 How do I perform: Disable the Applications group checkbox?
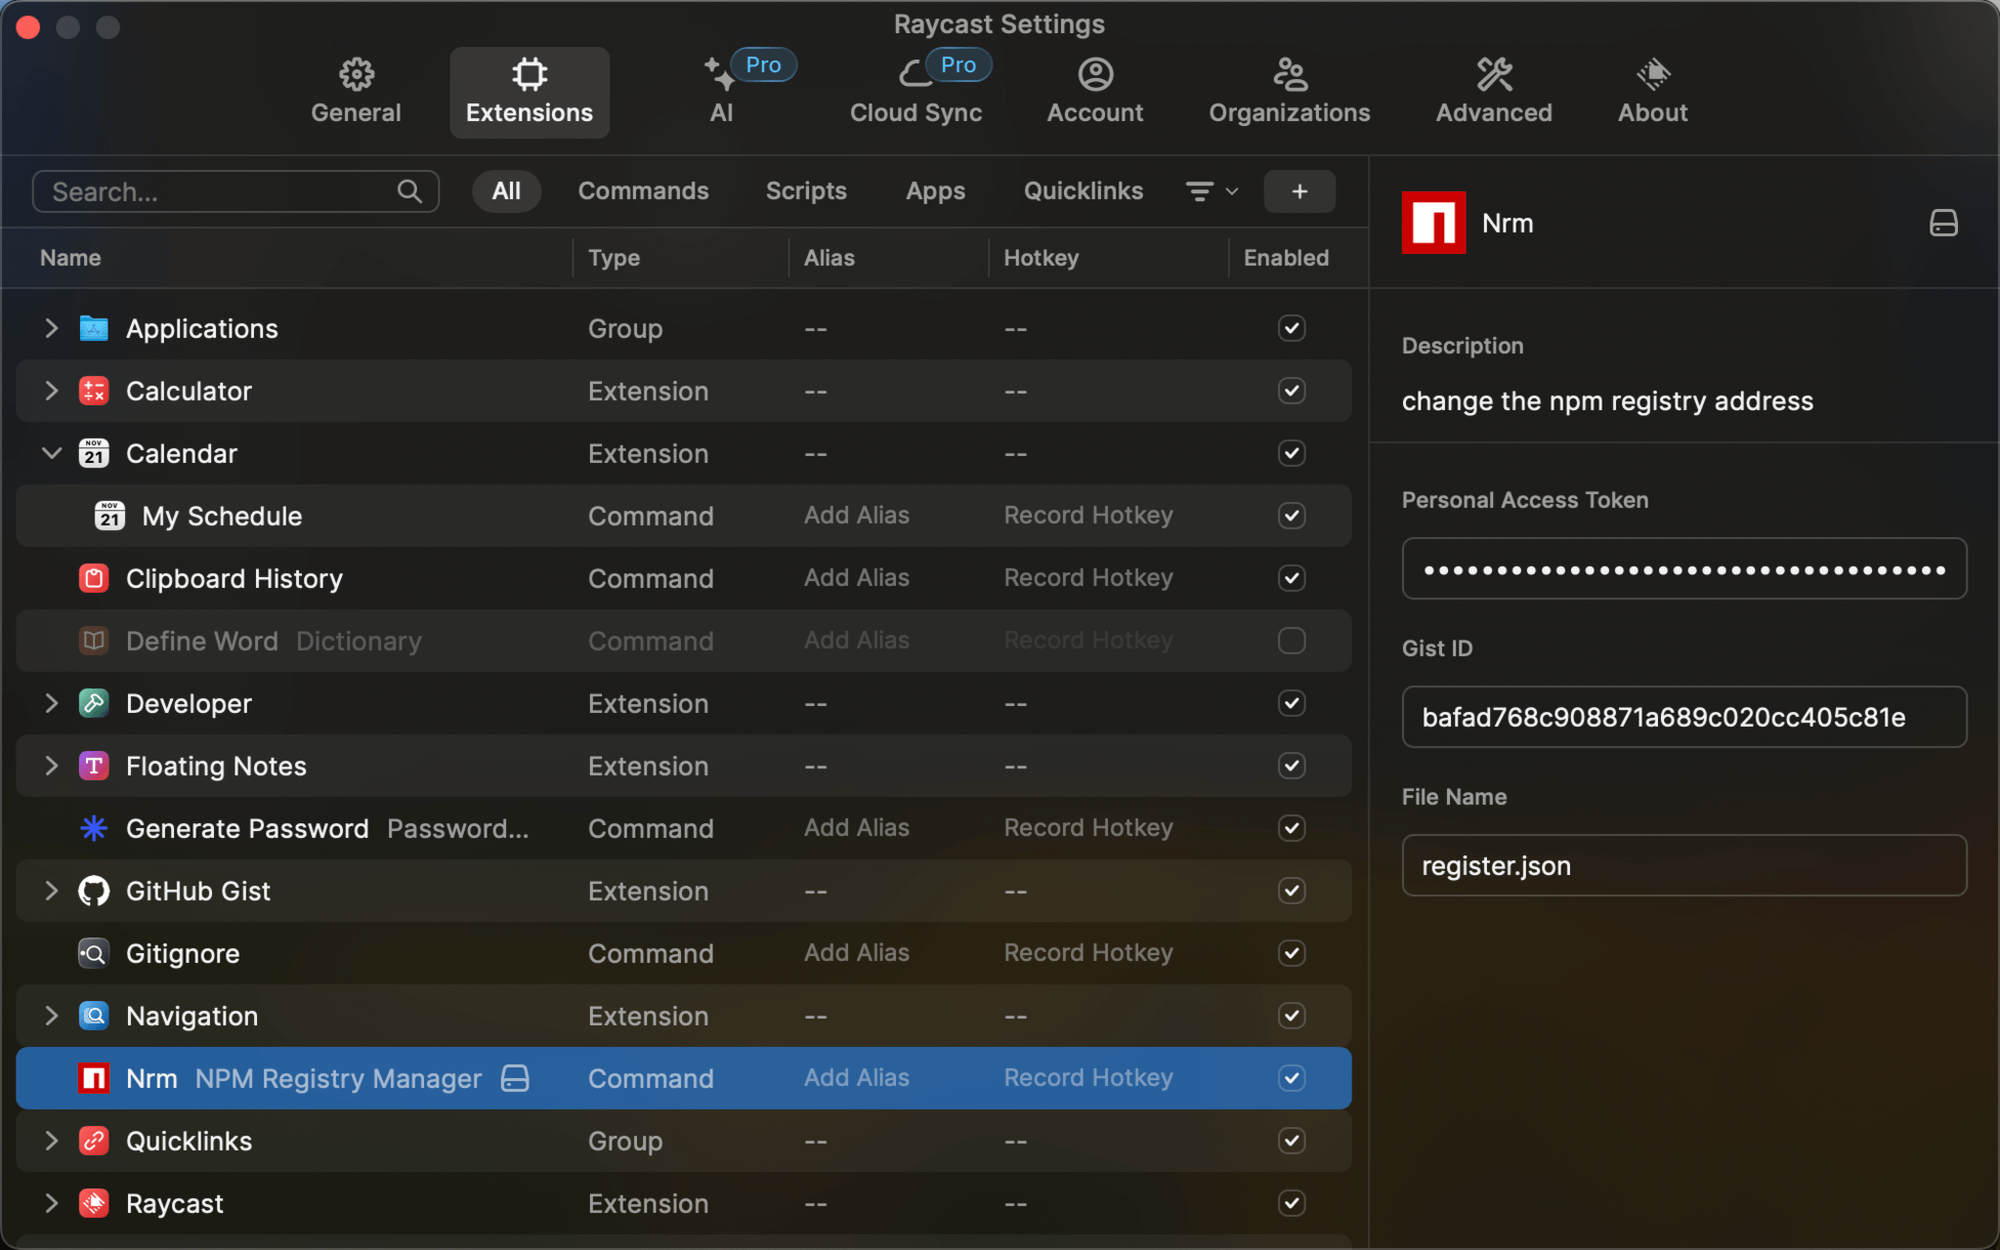tap(1291, 328)
